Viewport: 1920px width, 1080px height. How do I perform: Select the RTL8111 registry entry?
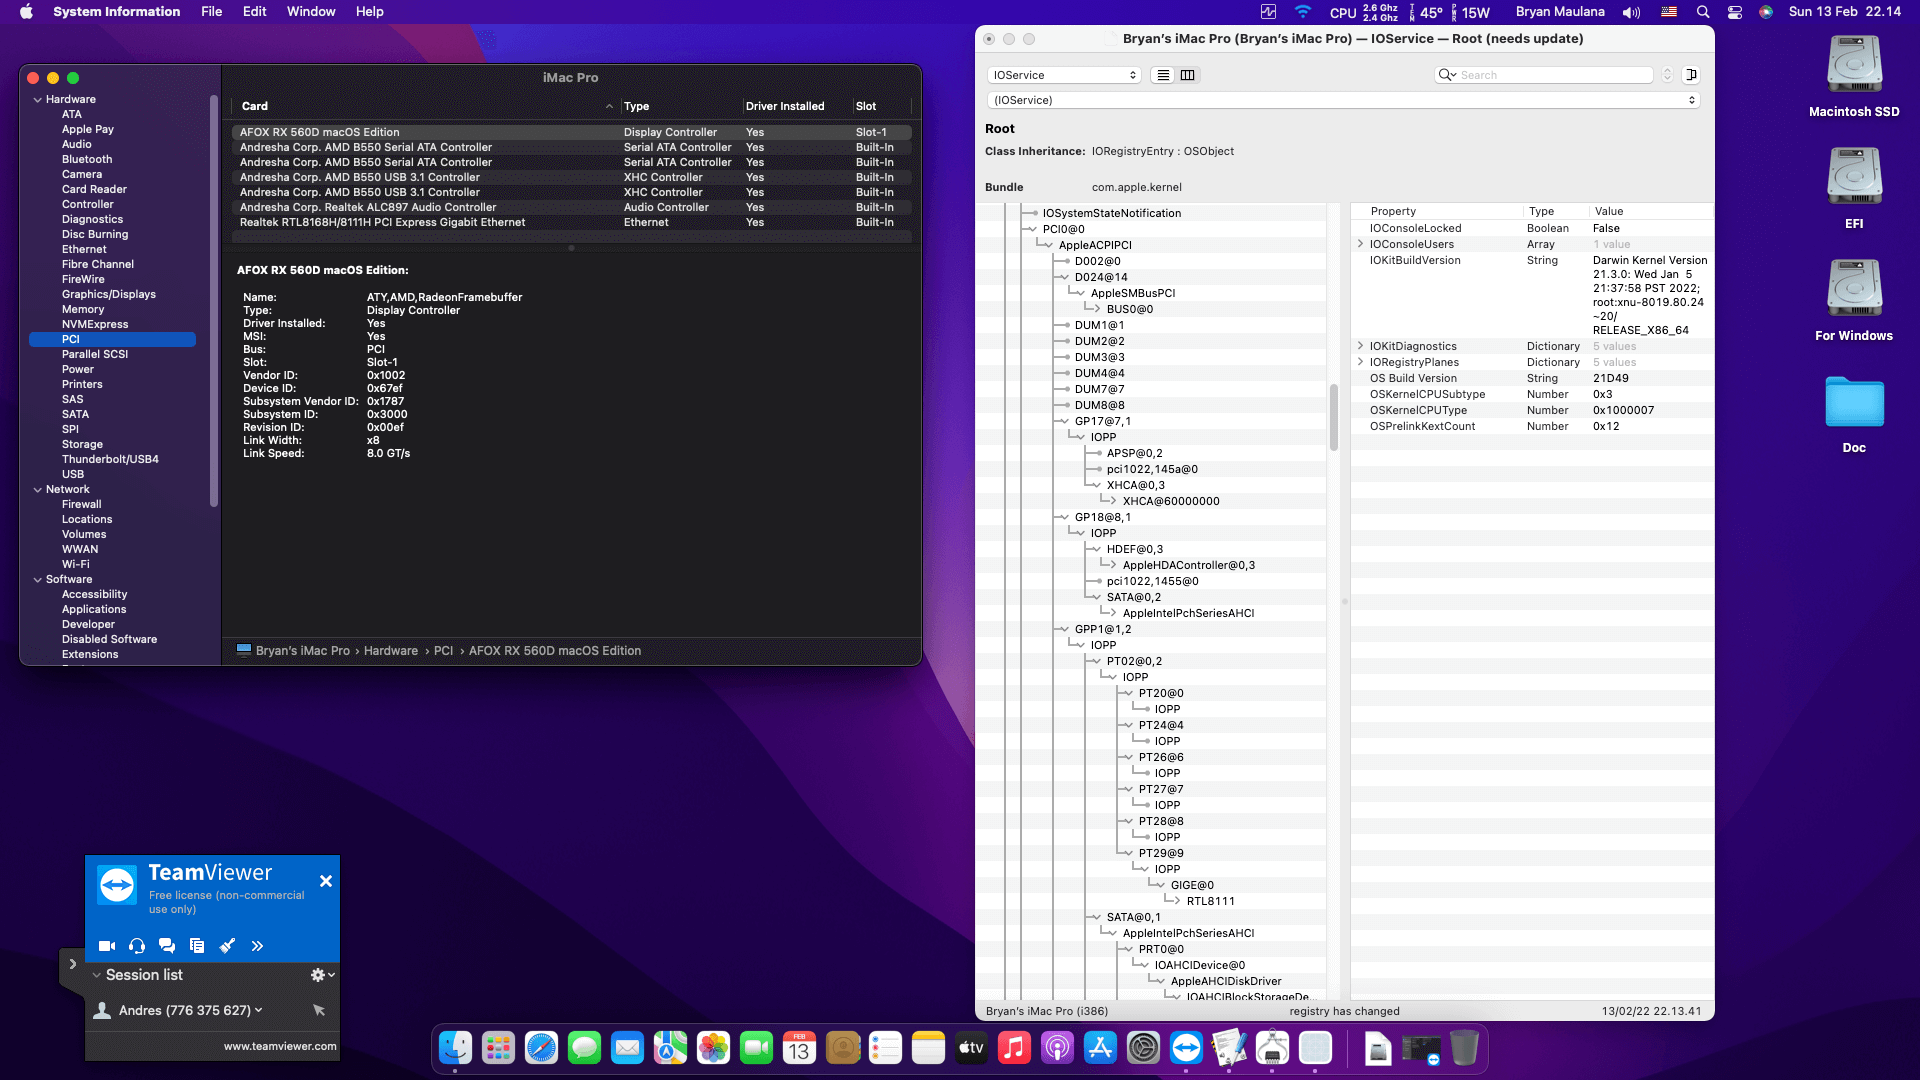[x=1210, y=901]
